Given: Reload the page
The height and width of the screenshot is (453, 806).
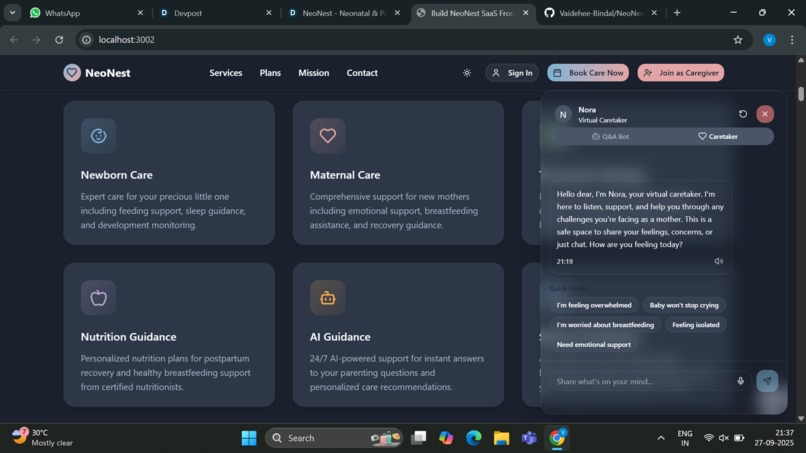Looking at the screenshot, I should click(x=59, y=40).
